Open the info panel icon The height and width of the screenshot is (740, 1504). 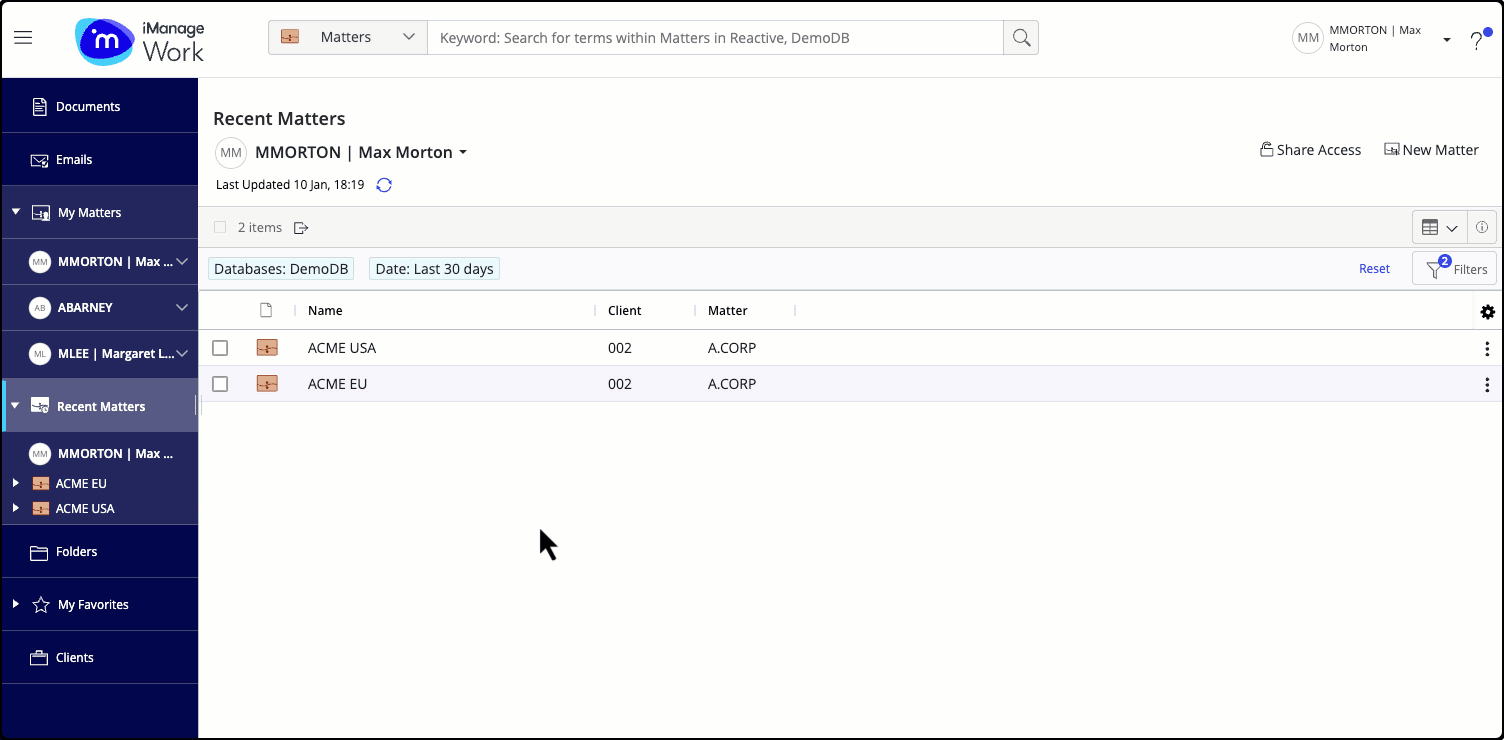coord(1482,228)
